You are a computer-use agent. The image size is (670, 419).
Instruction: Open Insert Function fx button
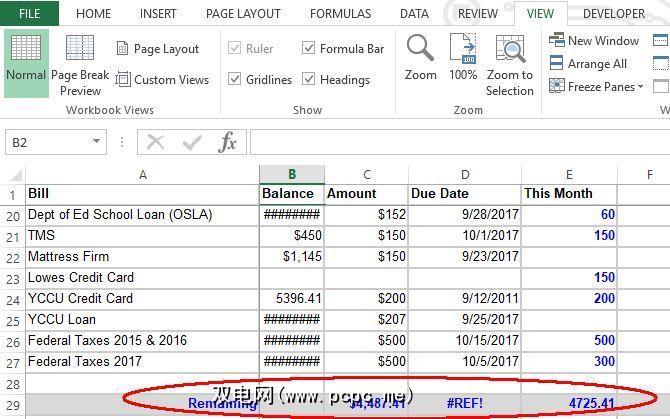[x=227, y=142]
